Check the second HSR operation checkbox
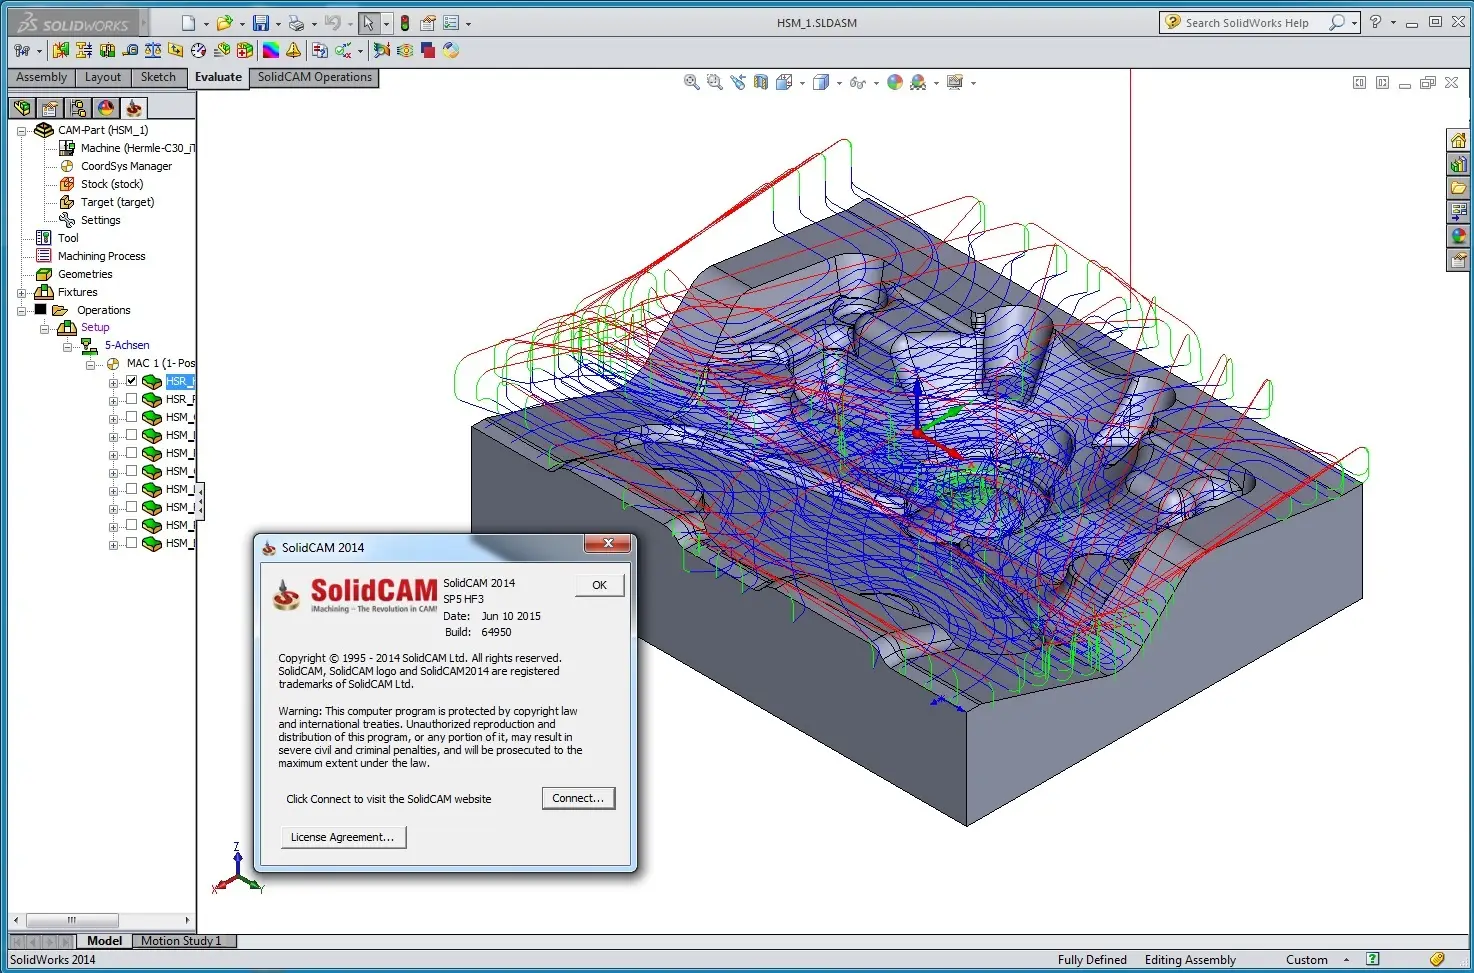Screen dimensions: 1474x973 coord(131,399)
